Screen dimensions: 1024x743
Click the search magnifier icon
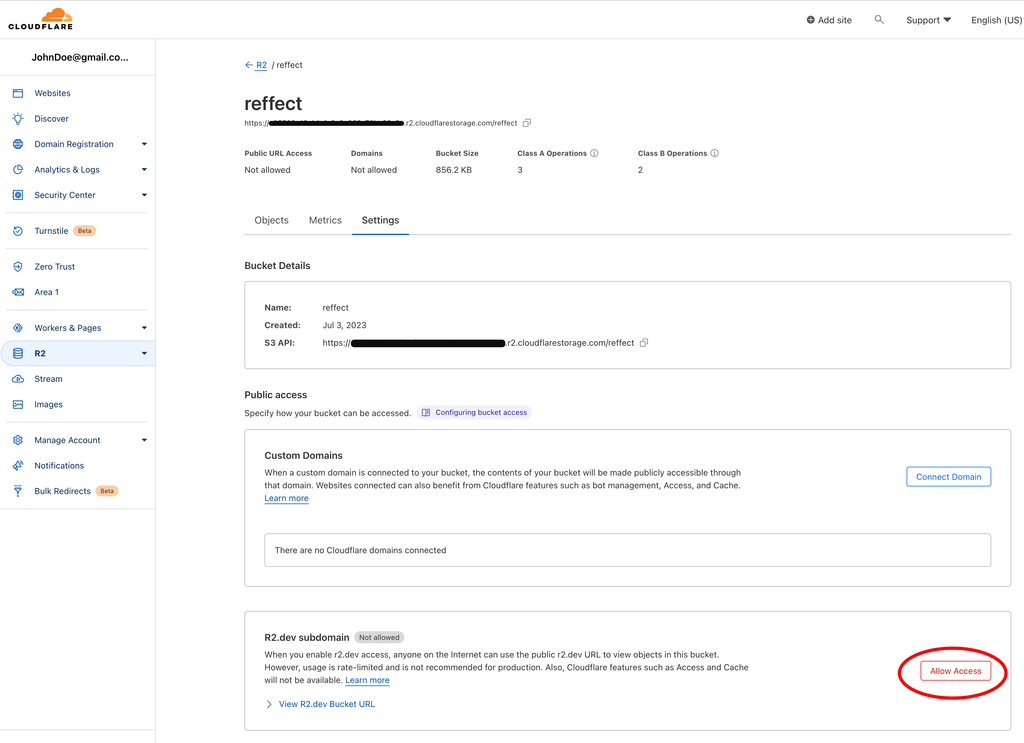(x=879, y=20)
